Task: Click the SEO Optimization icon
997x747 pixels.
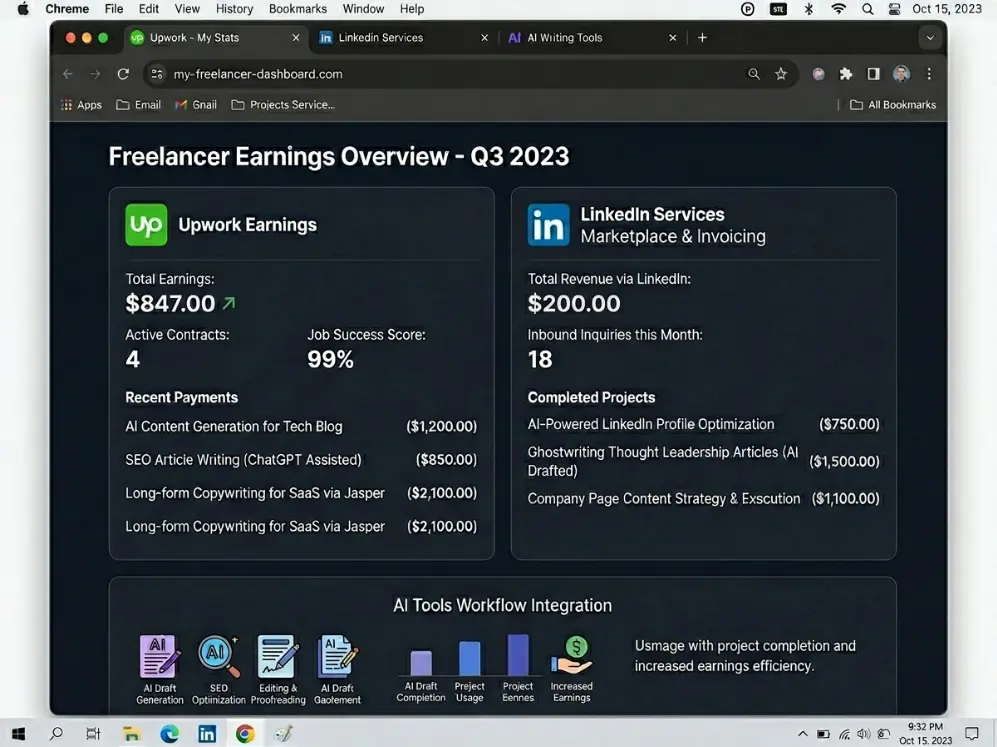Action: [x=219, y=657]
